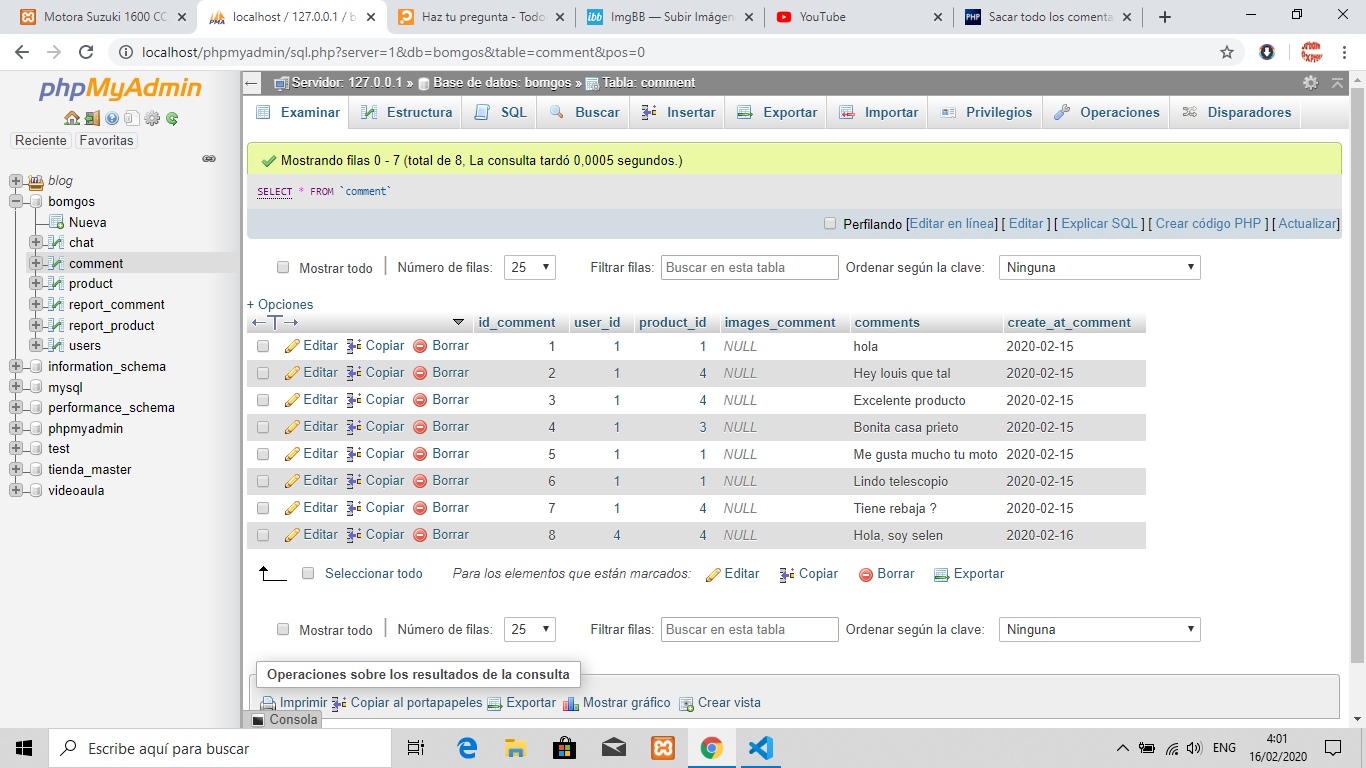Enable the Perfilando checkbox
Image resolution: width=1366 pixels, height=768 pixels.
coord(830,224)
